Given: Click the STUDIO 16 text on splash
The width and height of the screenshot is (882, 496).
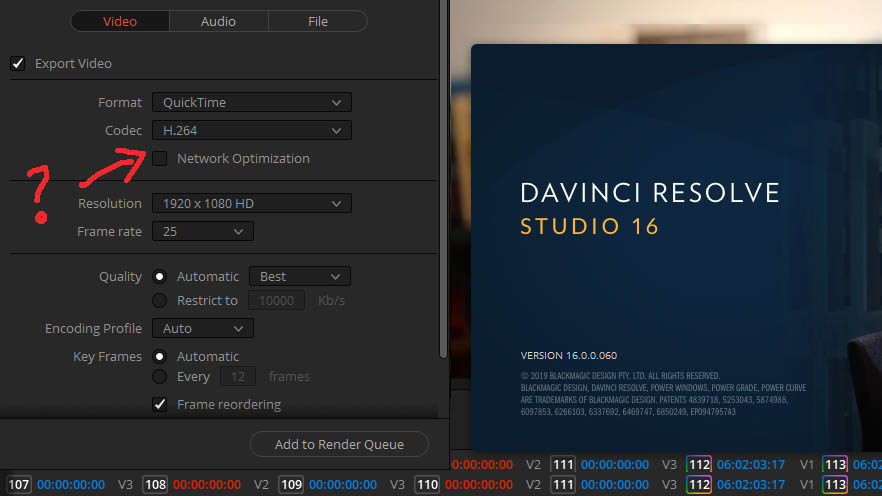Looking at the screenshot, I should tap(589, 227).
